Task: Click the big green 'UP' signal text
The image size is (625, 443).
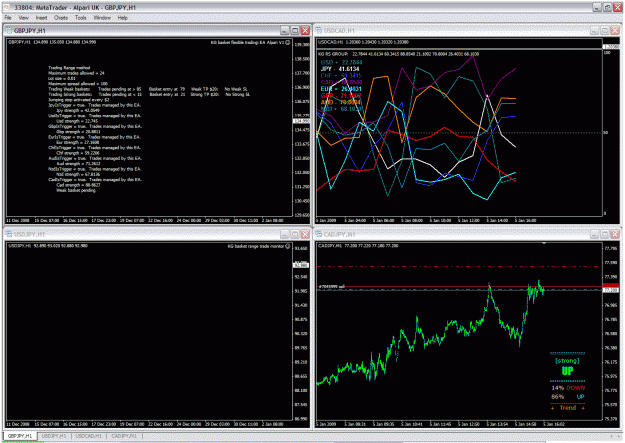Action: coord(567,371)
